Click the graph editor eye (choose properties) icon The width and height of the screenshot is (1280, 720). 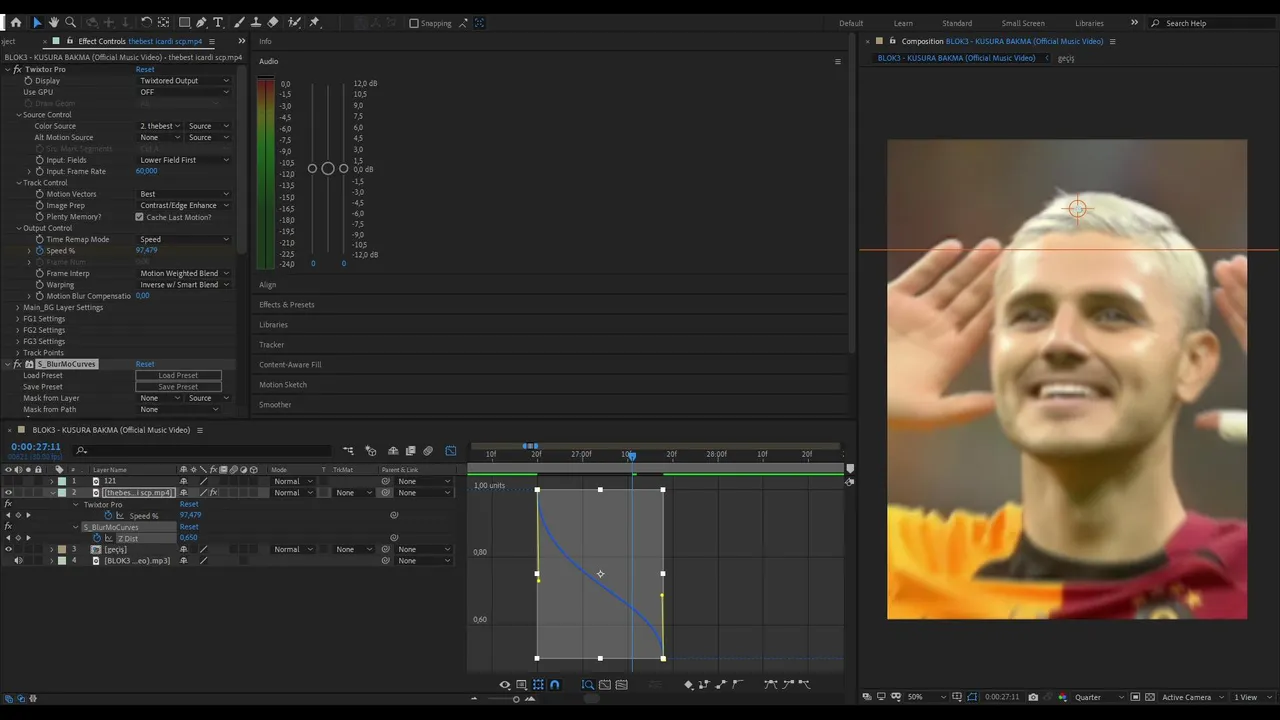click(x=505, y=685)
